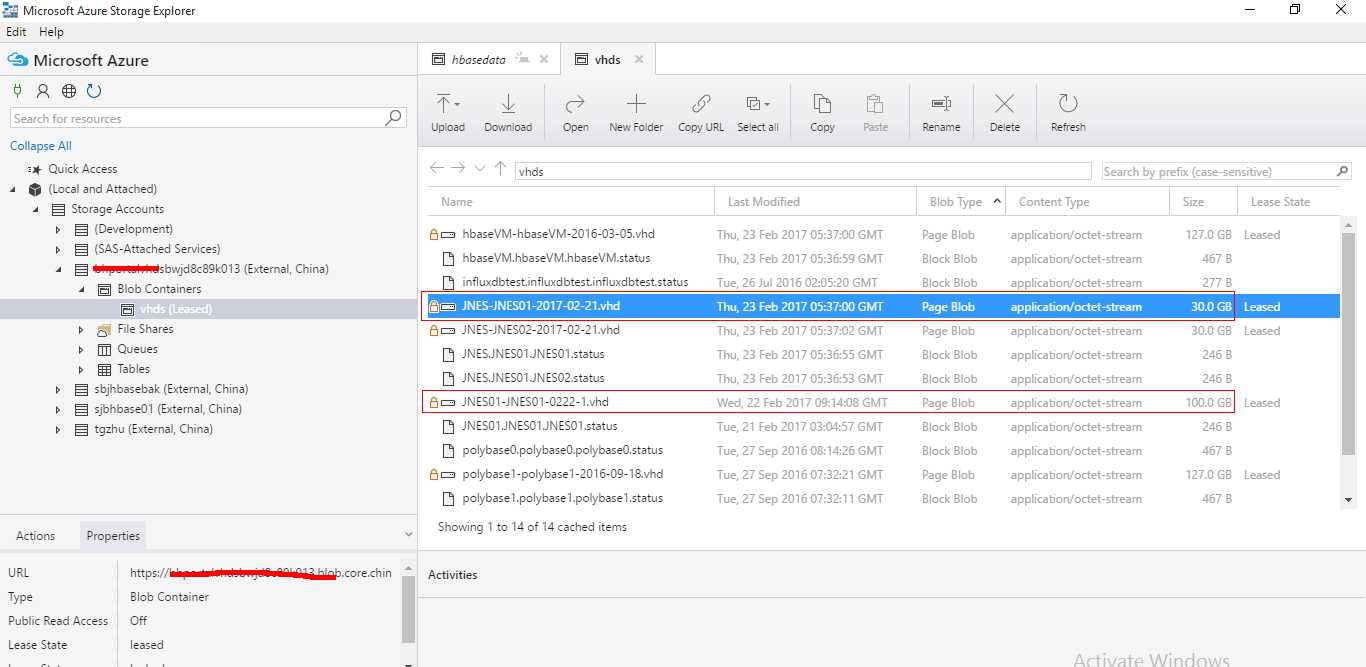Image resolution: width=1366 pixels, height=667 pixels.
Task: Select the vhds tab
Action: tap(607, 59)
